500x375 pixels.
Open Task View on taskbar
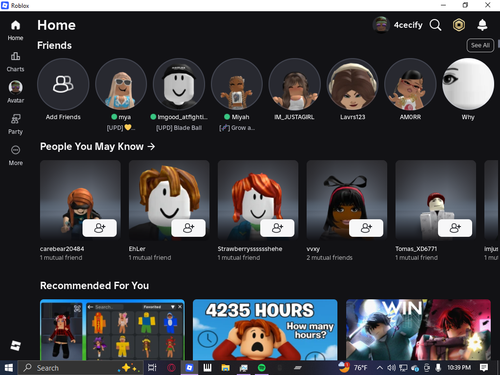tap(152, 368)
